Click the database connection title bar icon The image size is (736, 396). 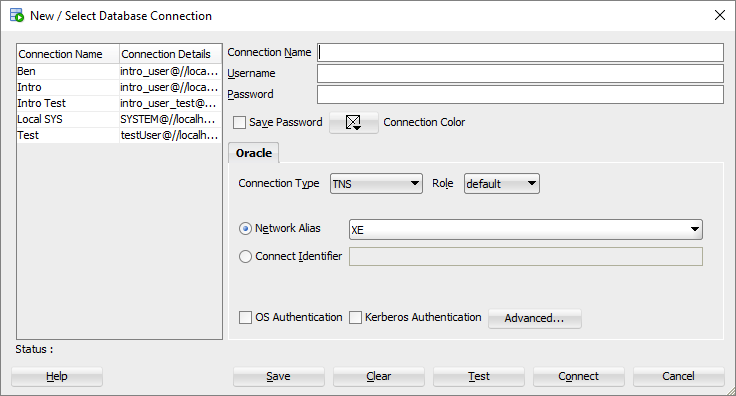point(17,15)
